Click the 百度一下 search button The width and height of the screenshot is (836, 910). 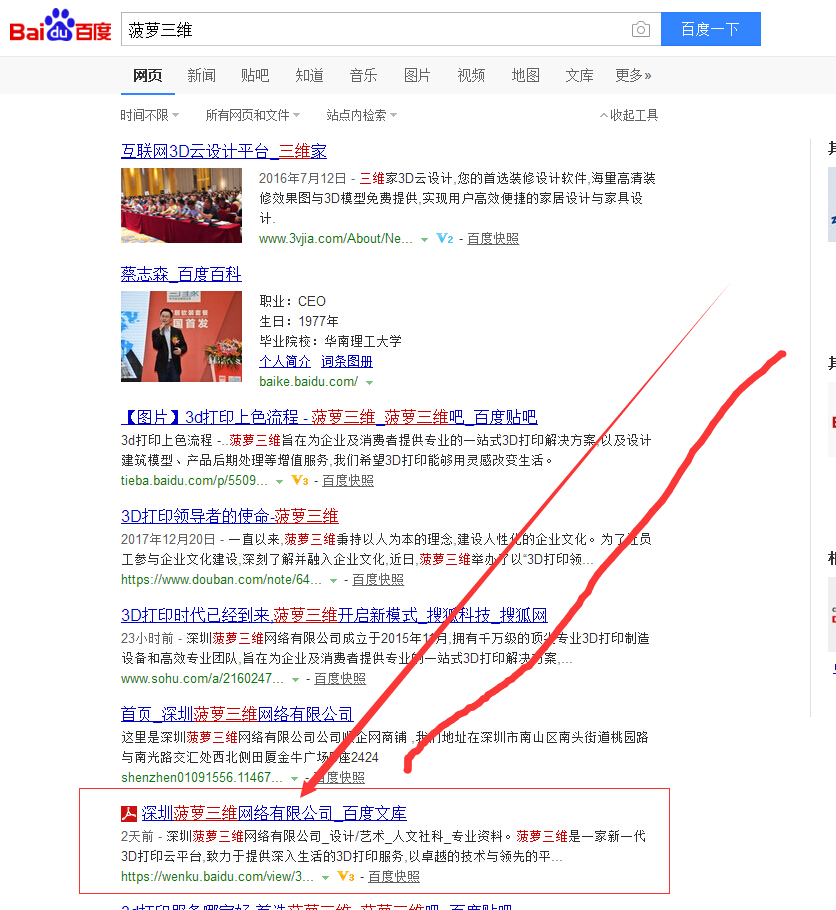click(711, 29)
